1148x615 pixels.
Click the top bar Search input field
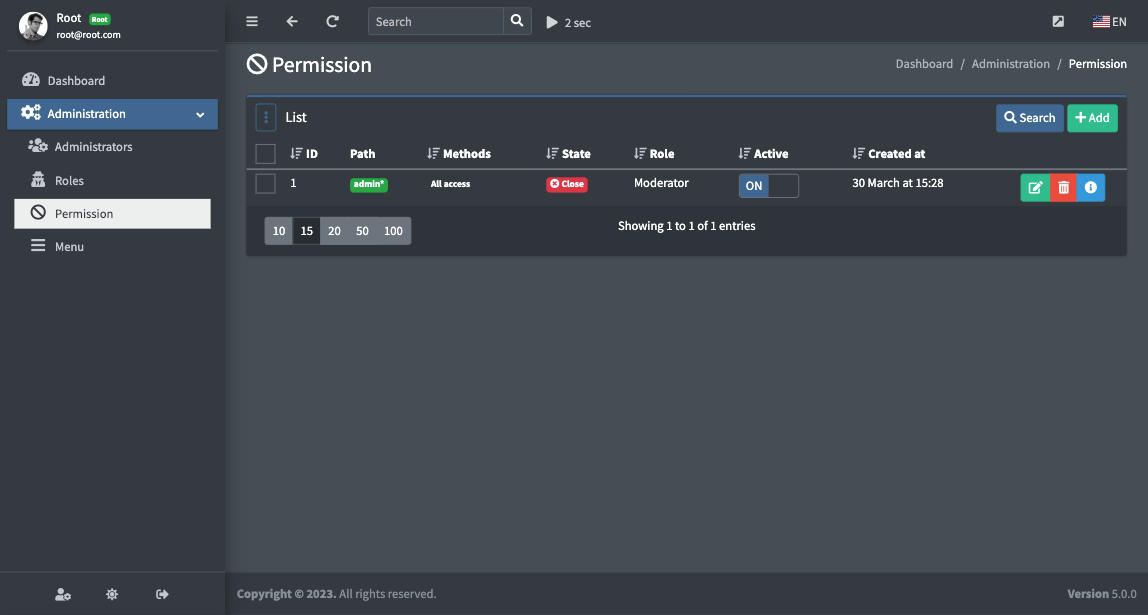click(x=435, y=21)
